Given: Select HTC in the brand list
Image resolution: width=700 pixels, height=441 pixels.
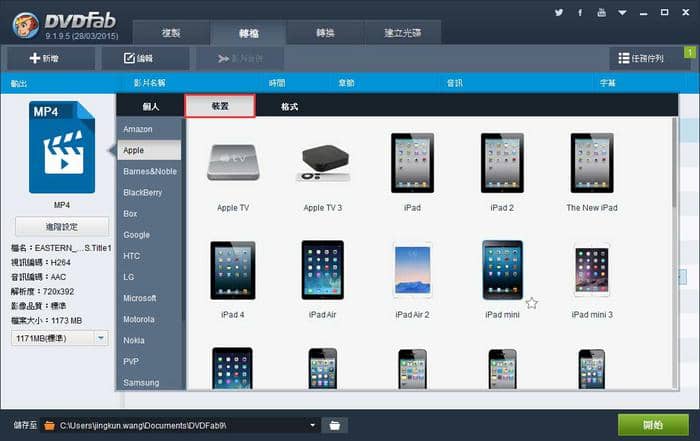Looking at the screenshot, I should (149, 256).
